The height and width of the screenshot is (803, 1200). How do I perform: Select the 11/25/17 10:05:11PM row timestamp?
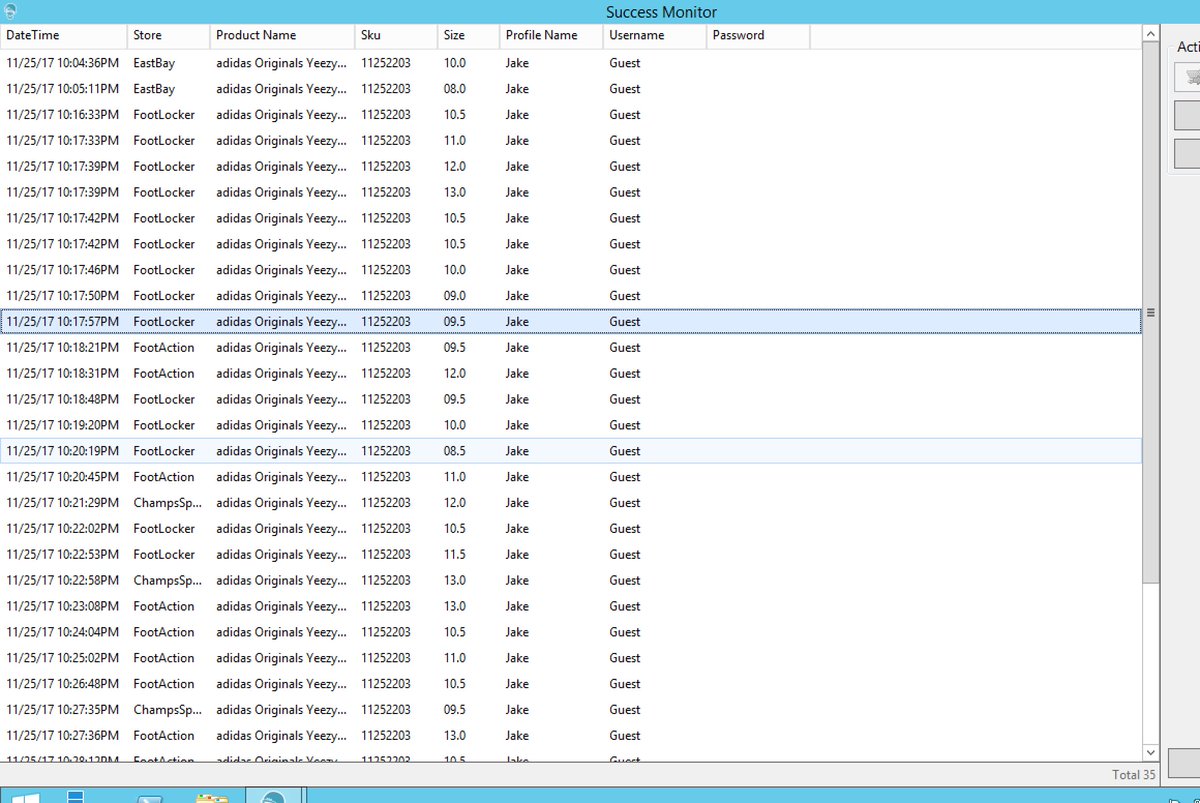(62, 89)
